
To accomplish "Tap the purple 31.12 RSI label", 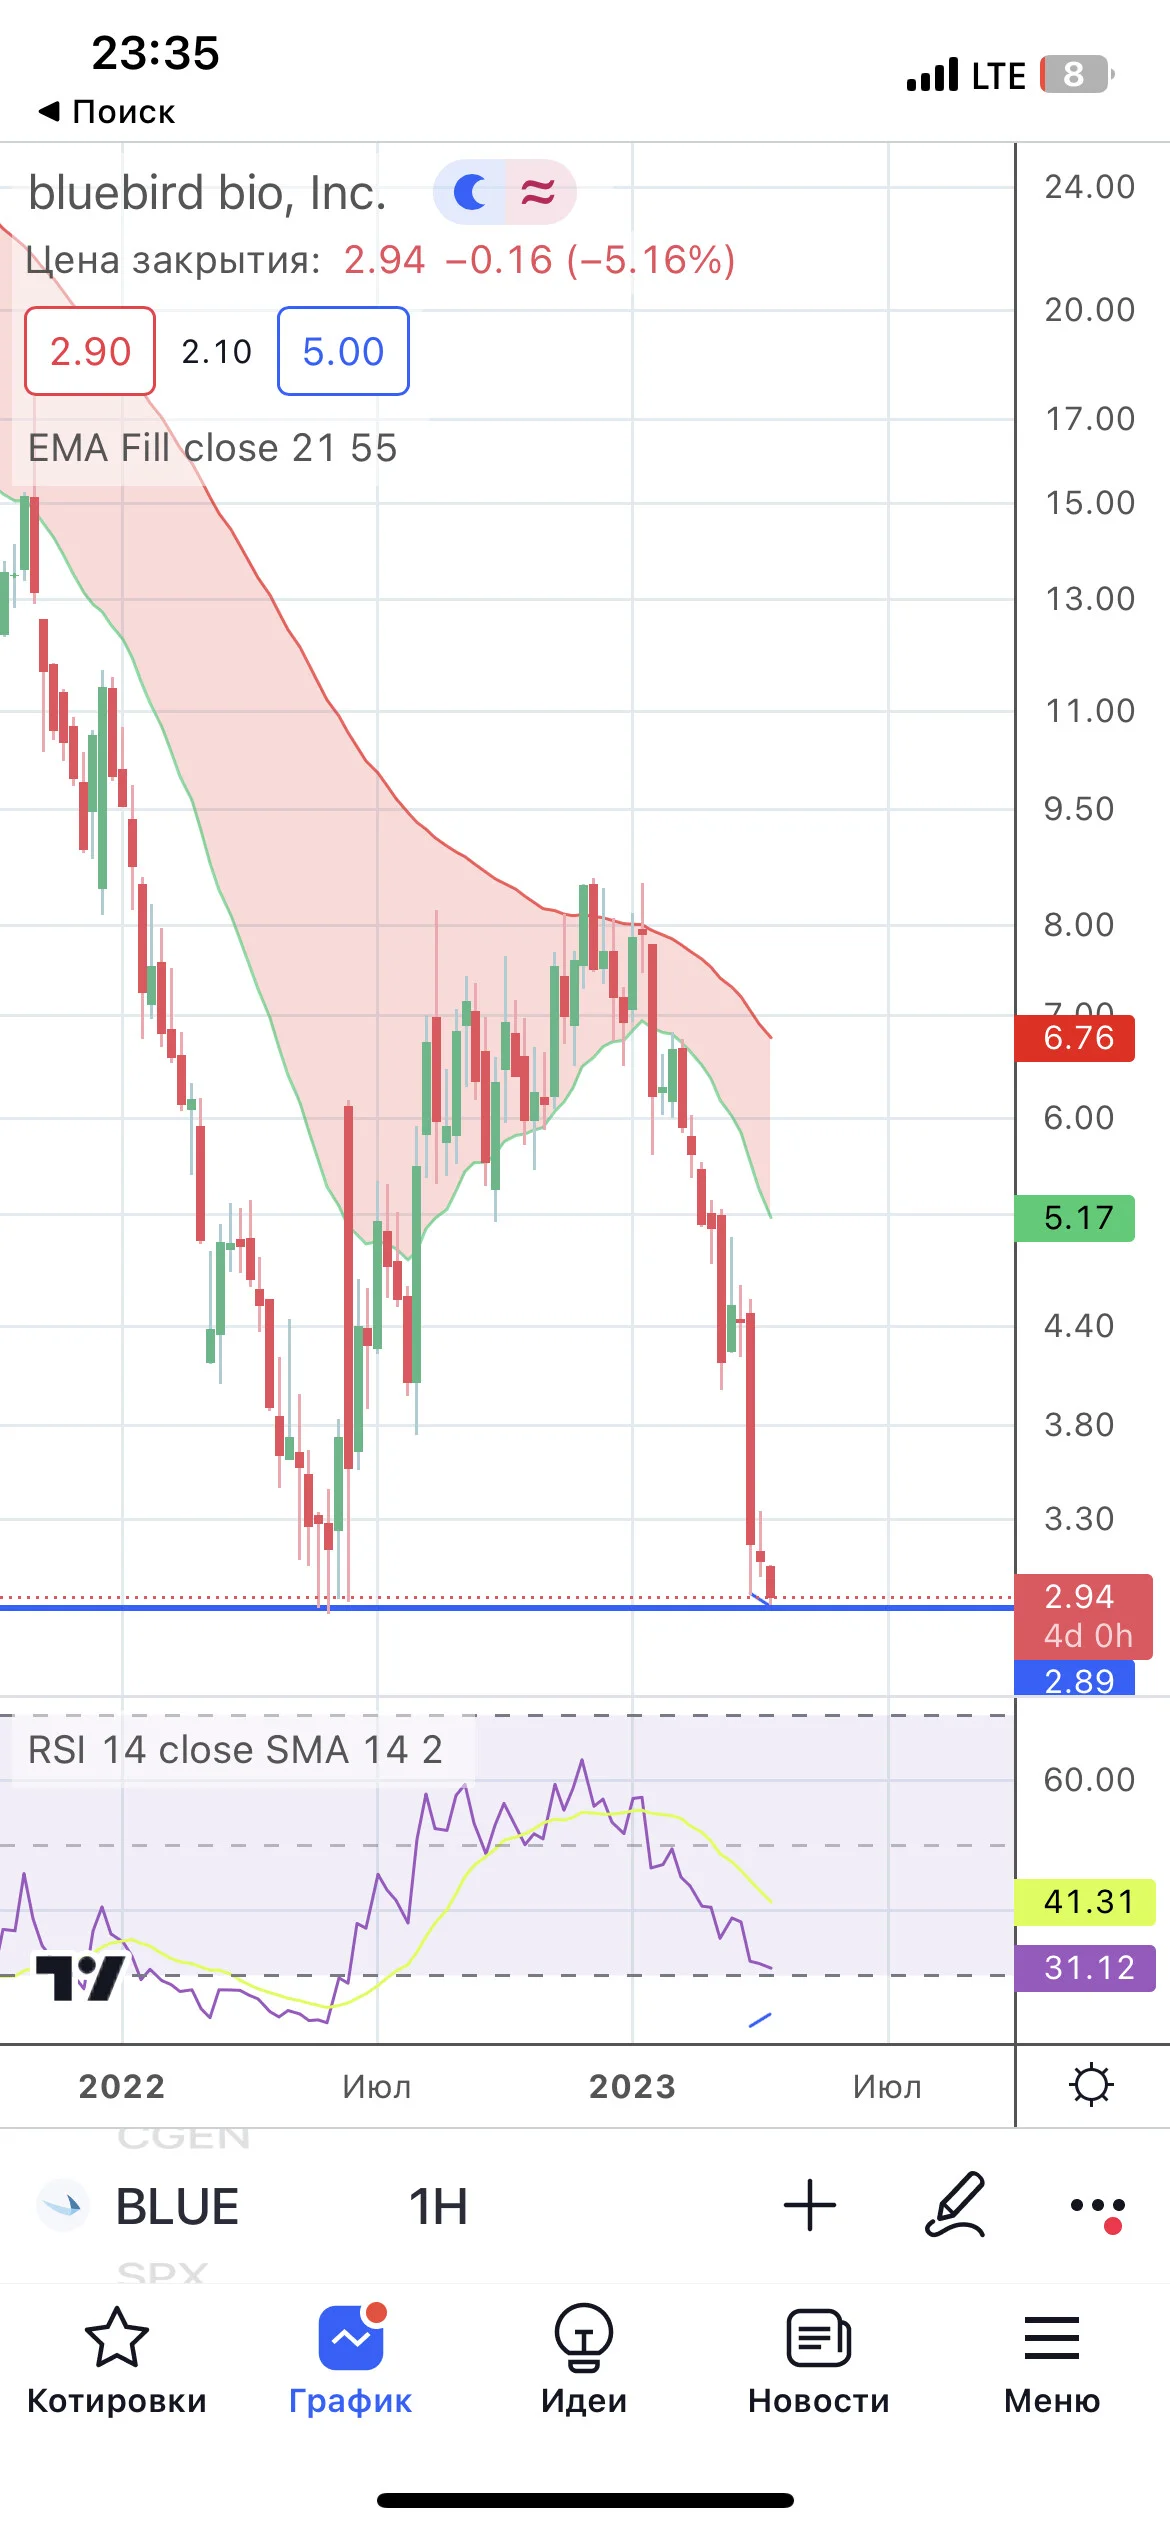I will click(1086, 1968).
